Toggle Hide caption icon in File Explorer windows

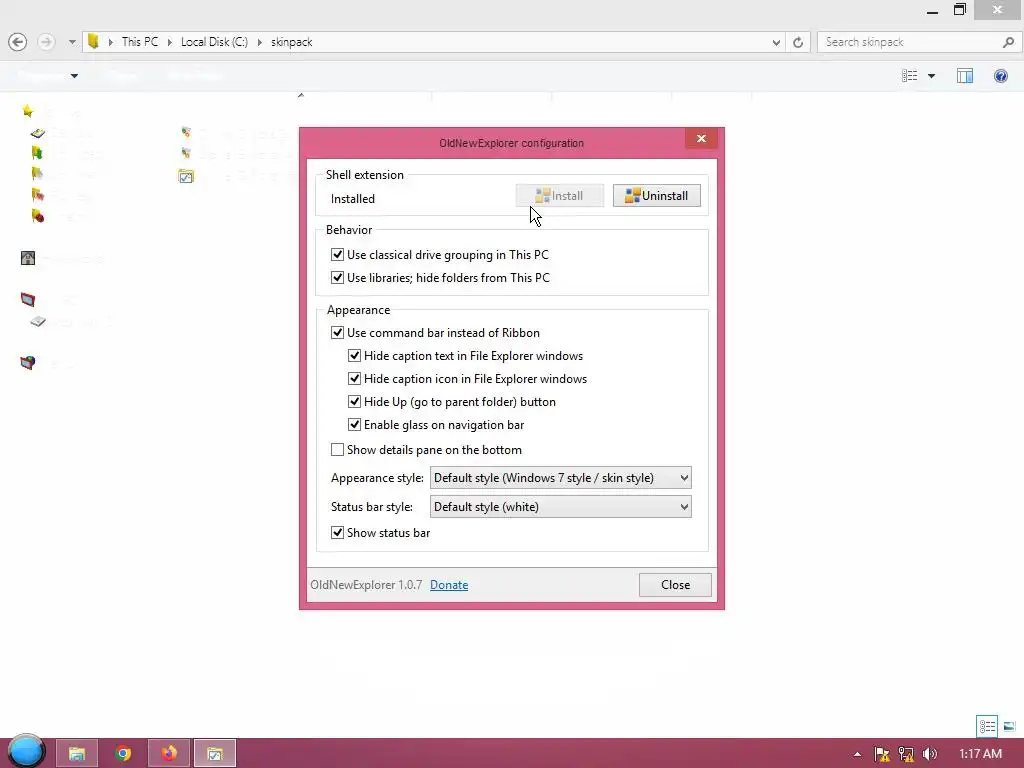click(354, 379)
